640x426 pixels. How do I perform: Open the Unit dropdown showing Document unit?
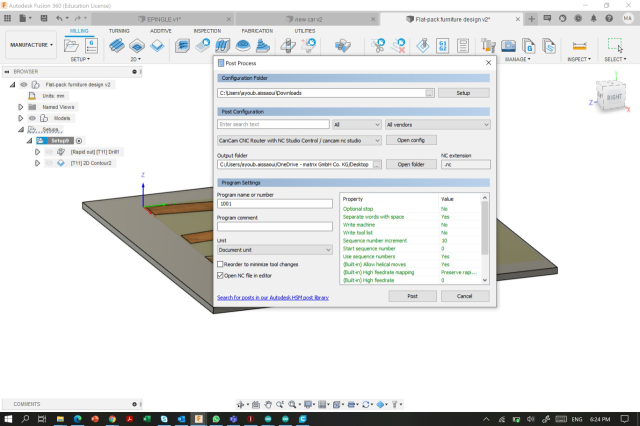click(x=274, y=249)
